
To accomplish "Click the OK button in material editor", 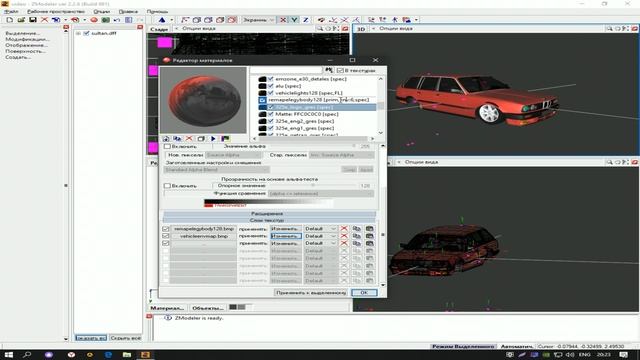I will 364,293.
